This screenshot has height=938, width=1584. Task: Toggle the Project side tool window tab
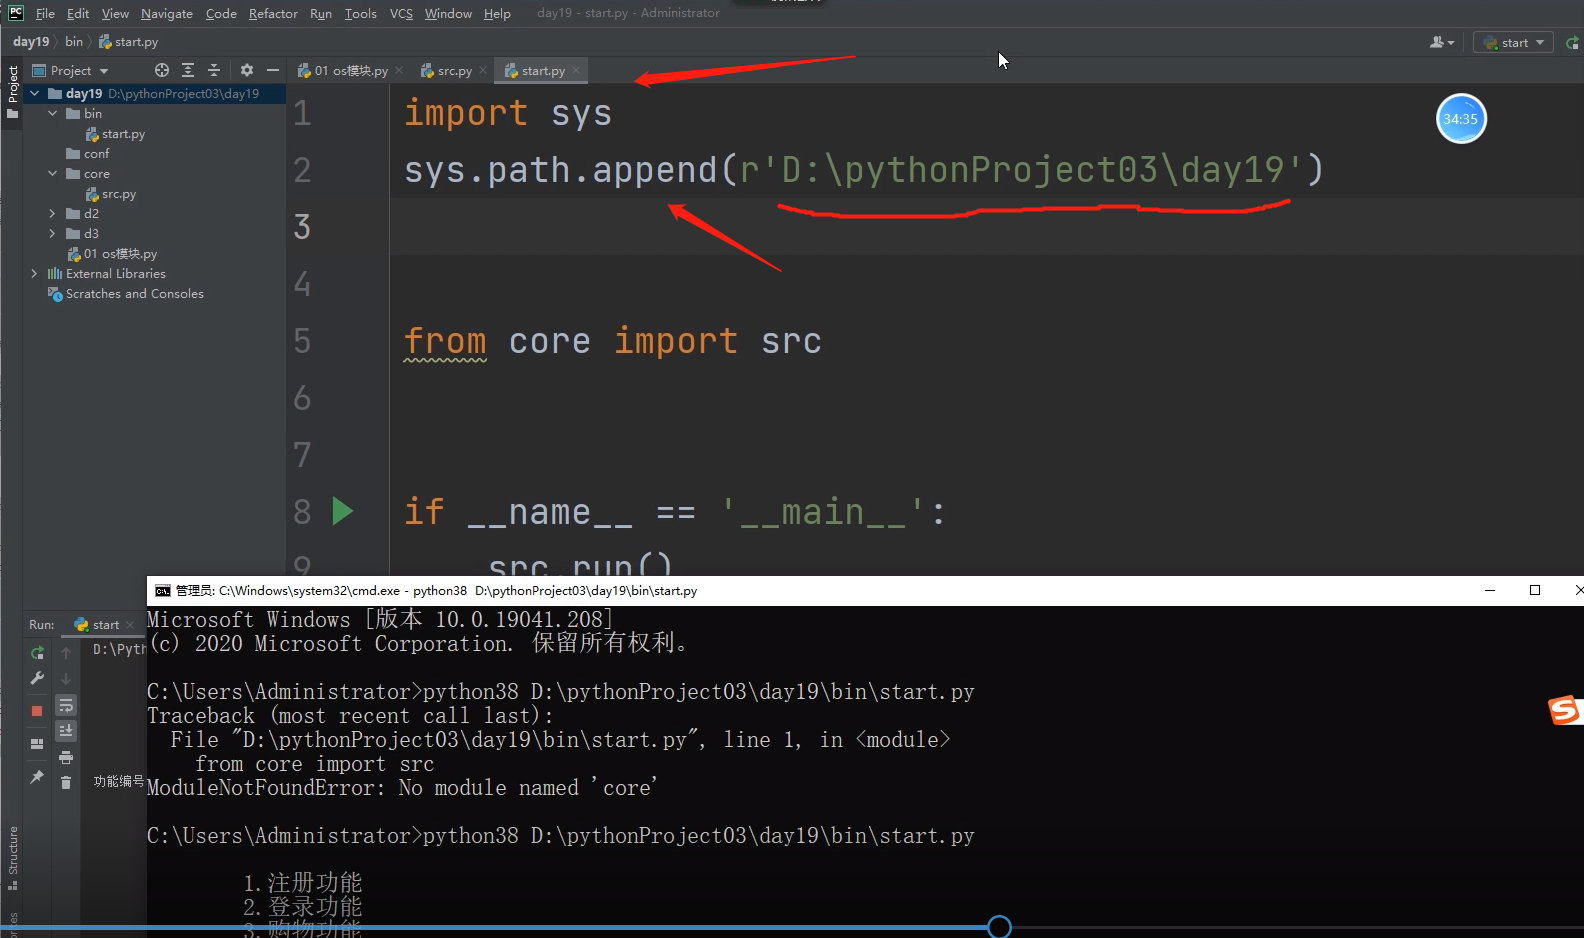click(13, 92)
